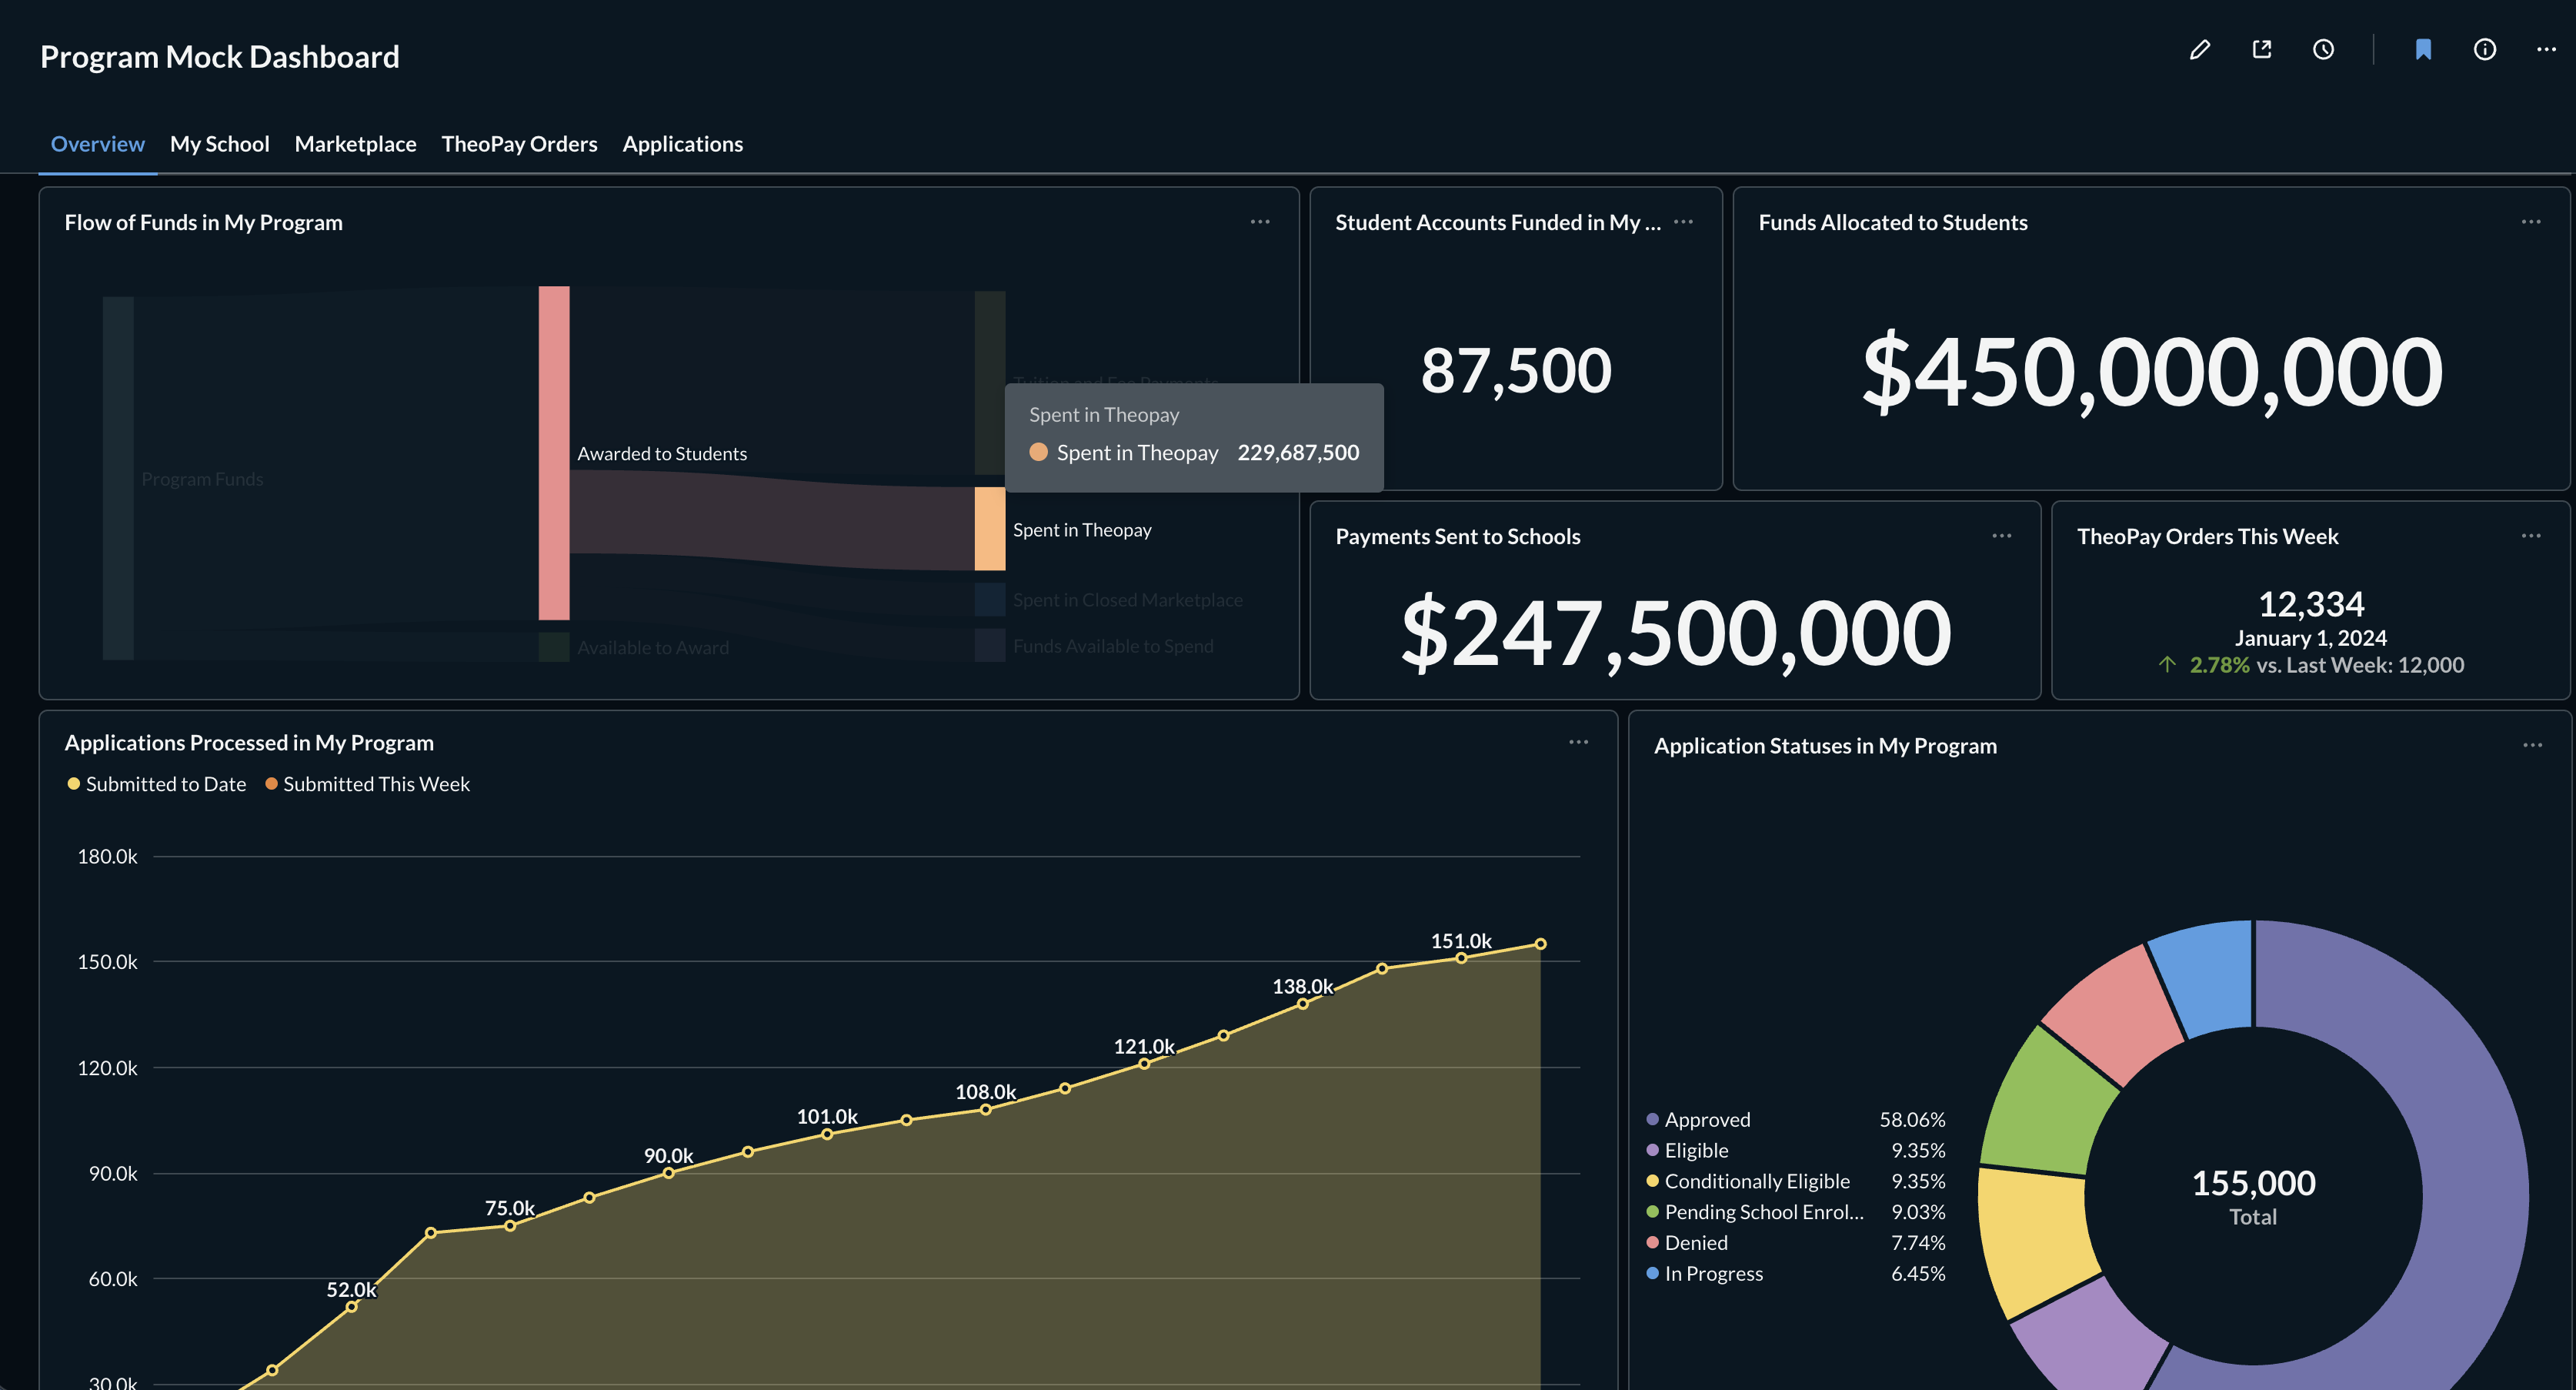Click the $450,000,000 funds allocated value
Screen dimensions: 2576x1390
[x=2152, y=371]
